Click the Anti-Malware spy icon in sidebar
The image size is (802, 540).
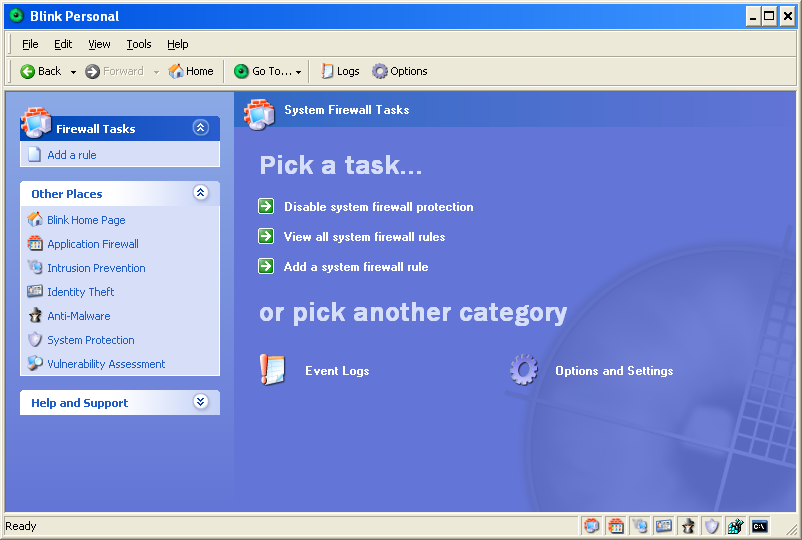(35, 315)
